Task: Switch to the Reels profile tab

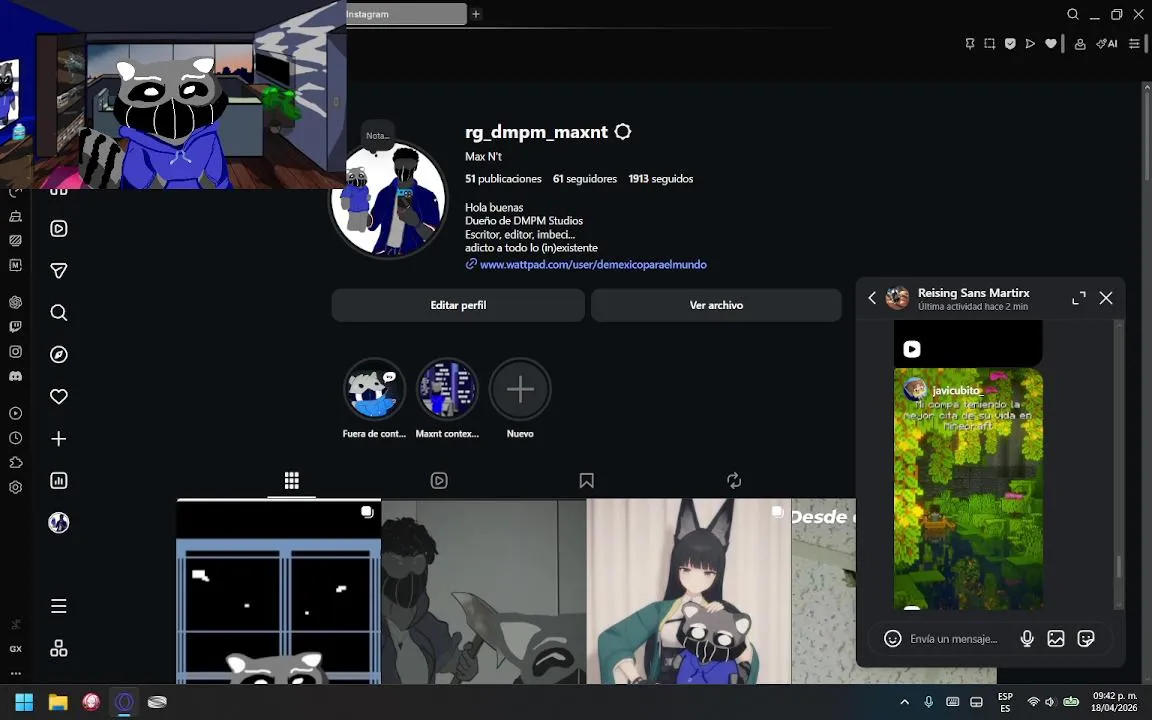Action: (x=439, y=480)
